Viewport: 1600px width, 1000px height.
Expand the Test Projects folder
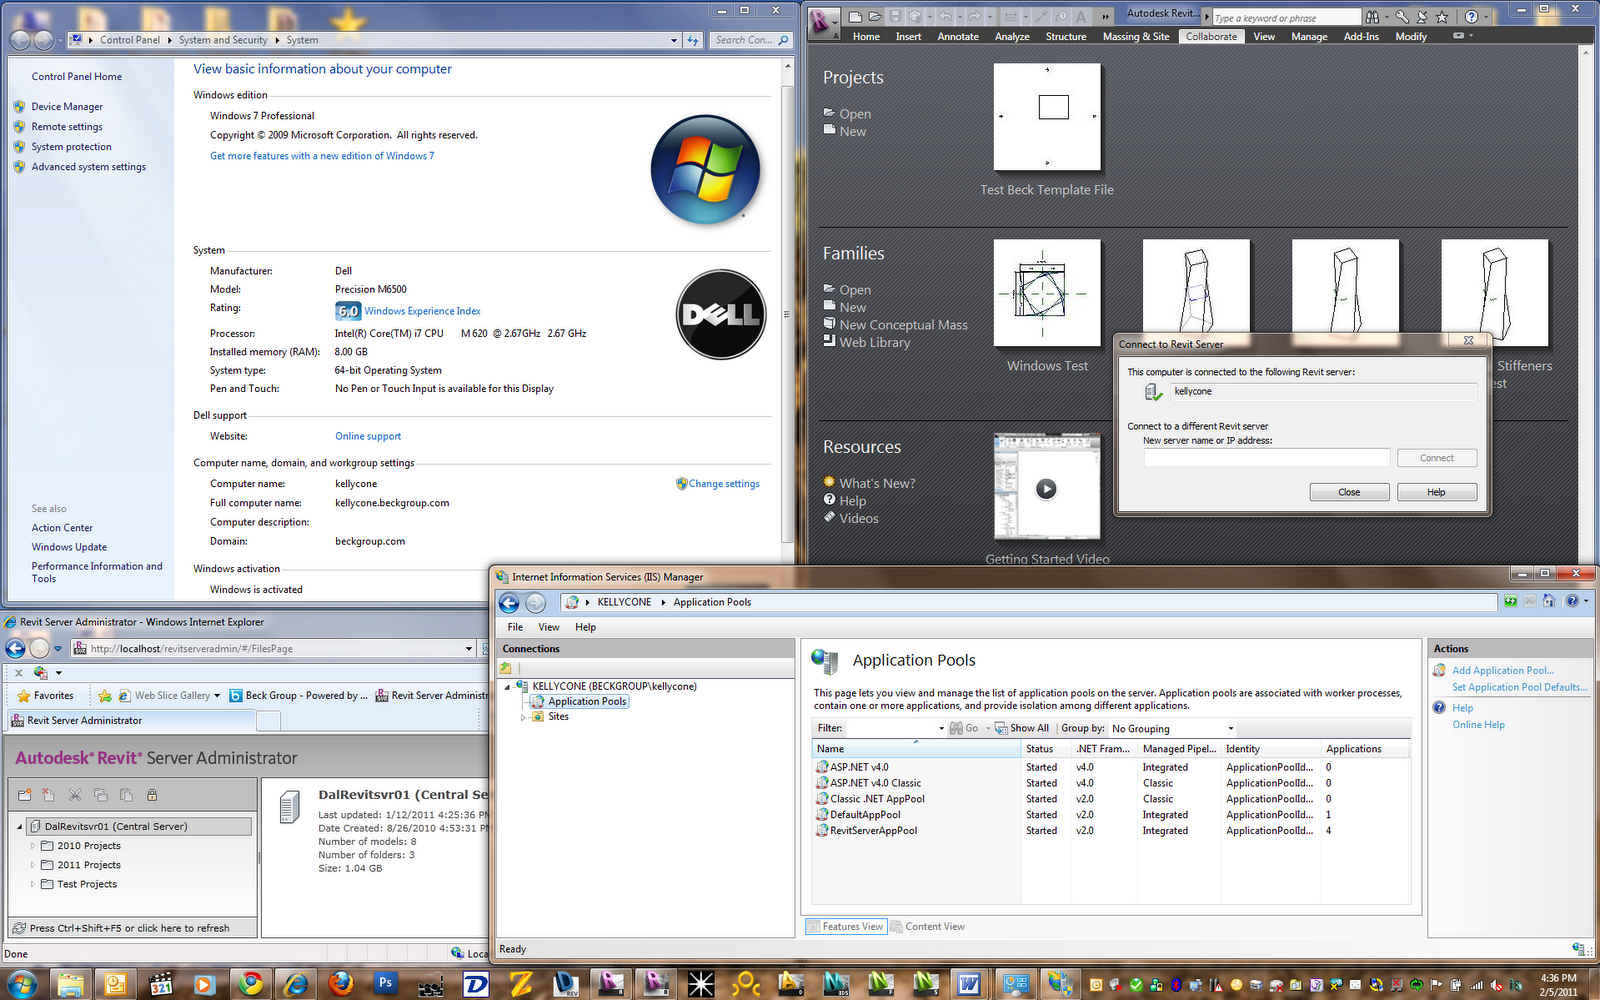pyautogui.click(x=32, y=884)
